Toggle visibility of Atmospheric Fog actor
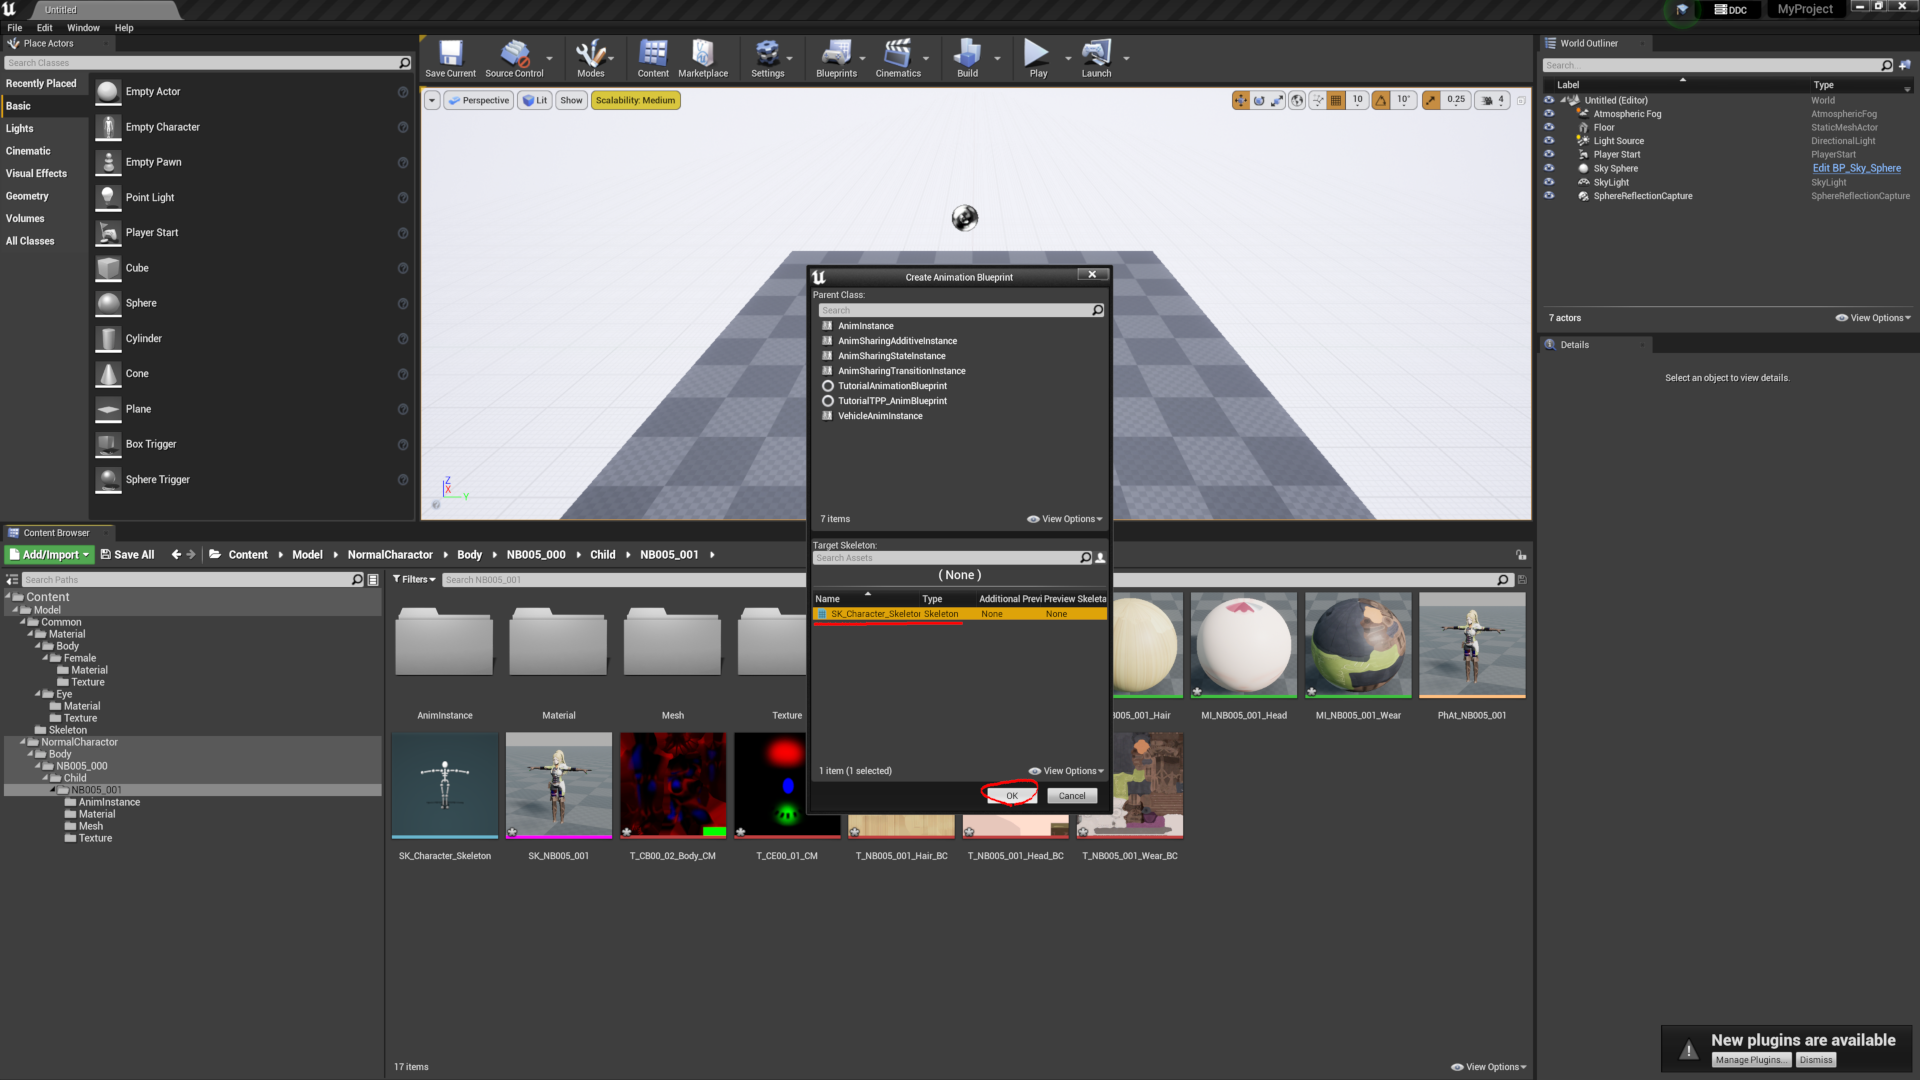The image size is (1920, 1080). pyautogui.click(x=1549, y=113)
